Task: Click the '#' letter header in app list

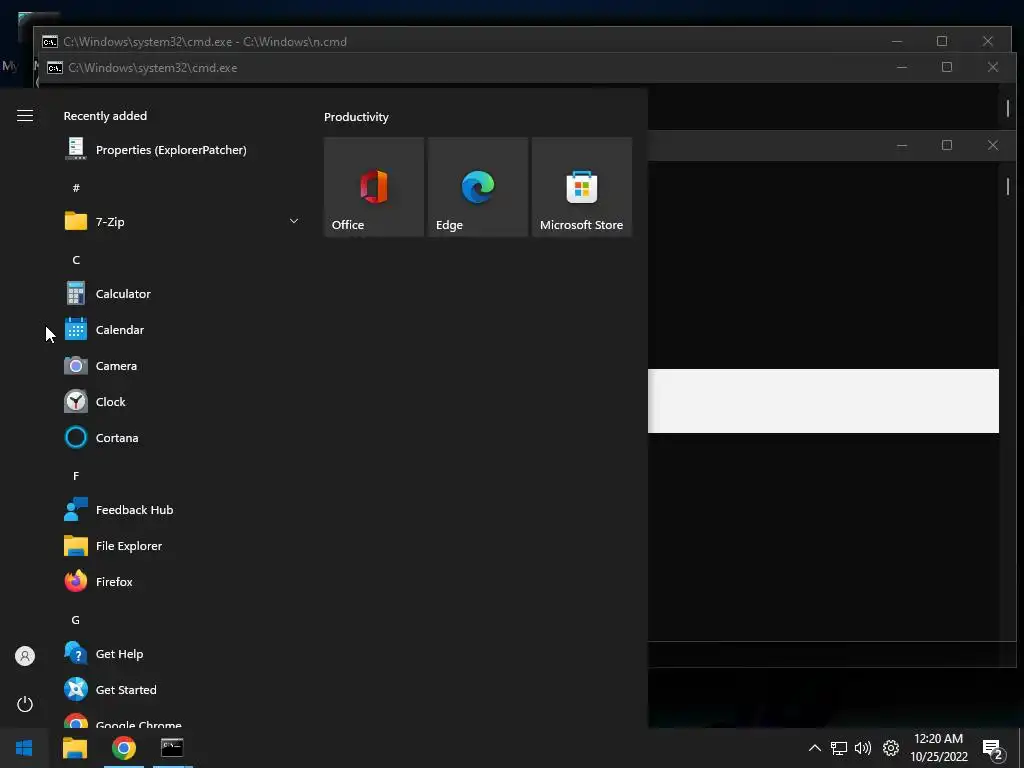Action: coord(76,188)
